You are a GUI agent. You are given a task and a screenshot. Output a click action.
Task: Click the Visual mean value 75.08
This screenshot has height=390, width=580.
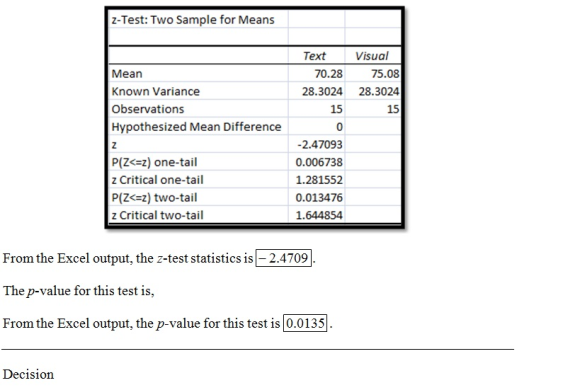[x=385, y=74]
